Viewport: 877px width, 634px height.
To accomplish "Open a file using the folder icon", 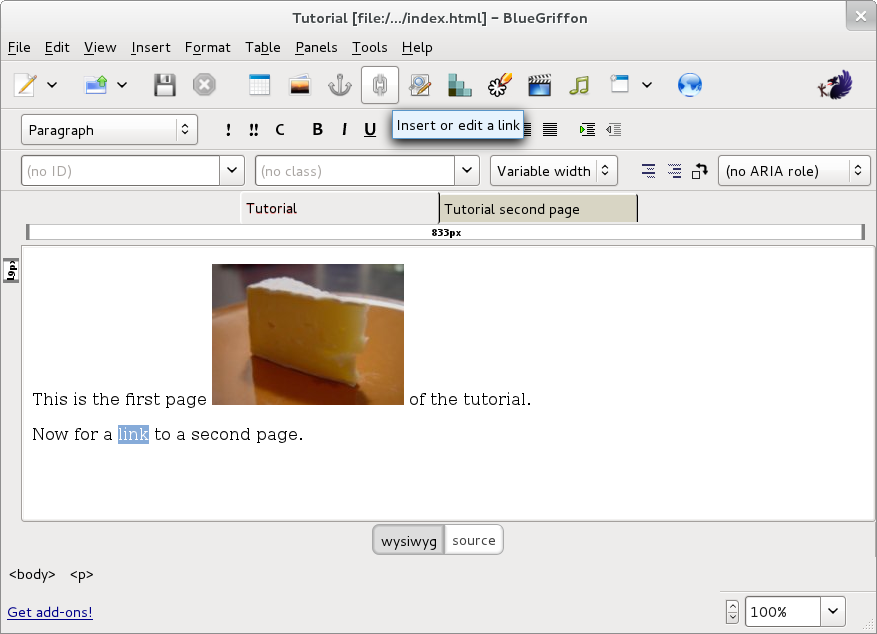I will [x=96, y=85].
